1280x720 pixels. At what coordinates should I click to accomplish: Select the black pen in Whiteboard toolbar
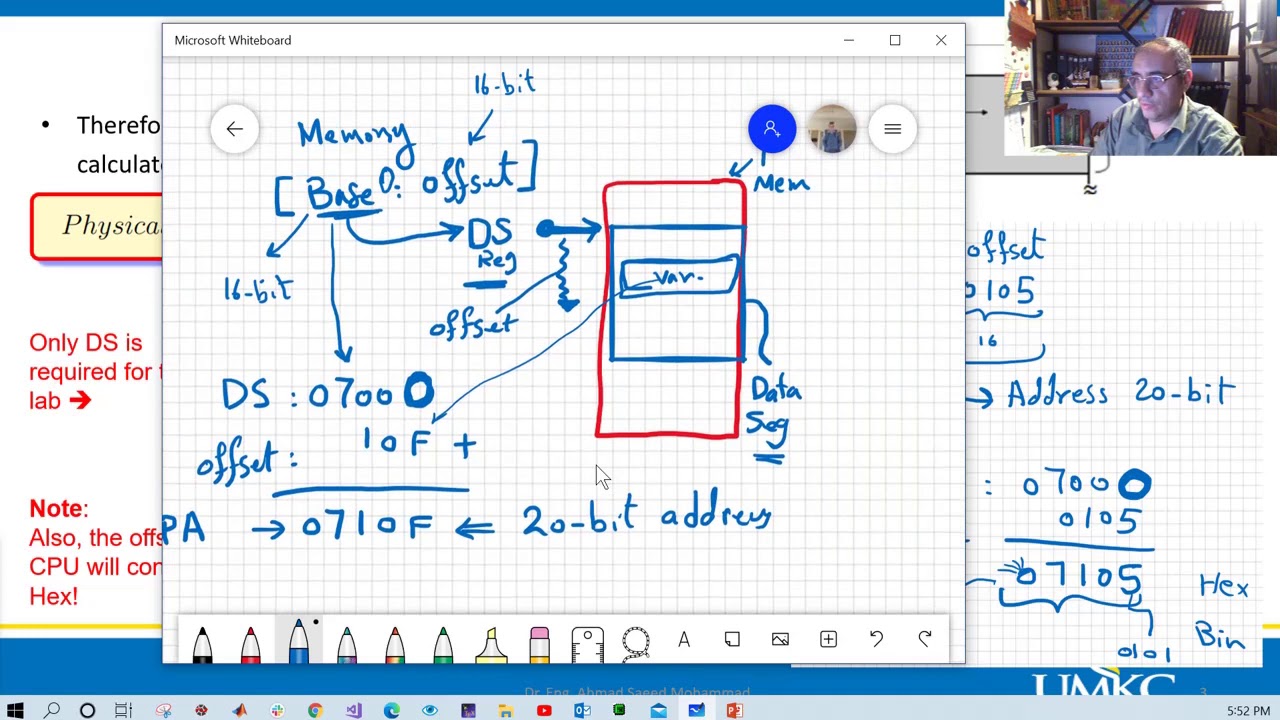coord(202,643)
